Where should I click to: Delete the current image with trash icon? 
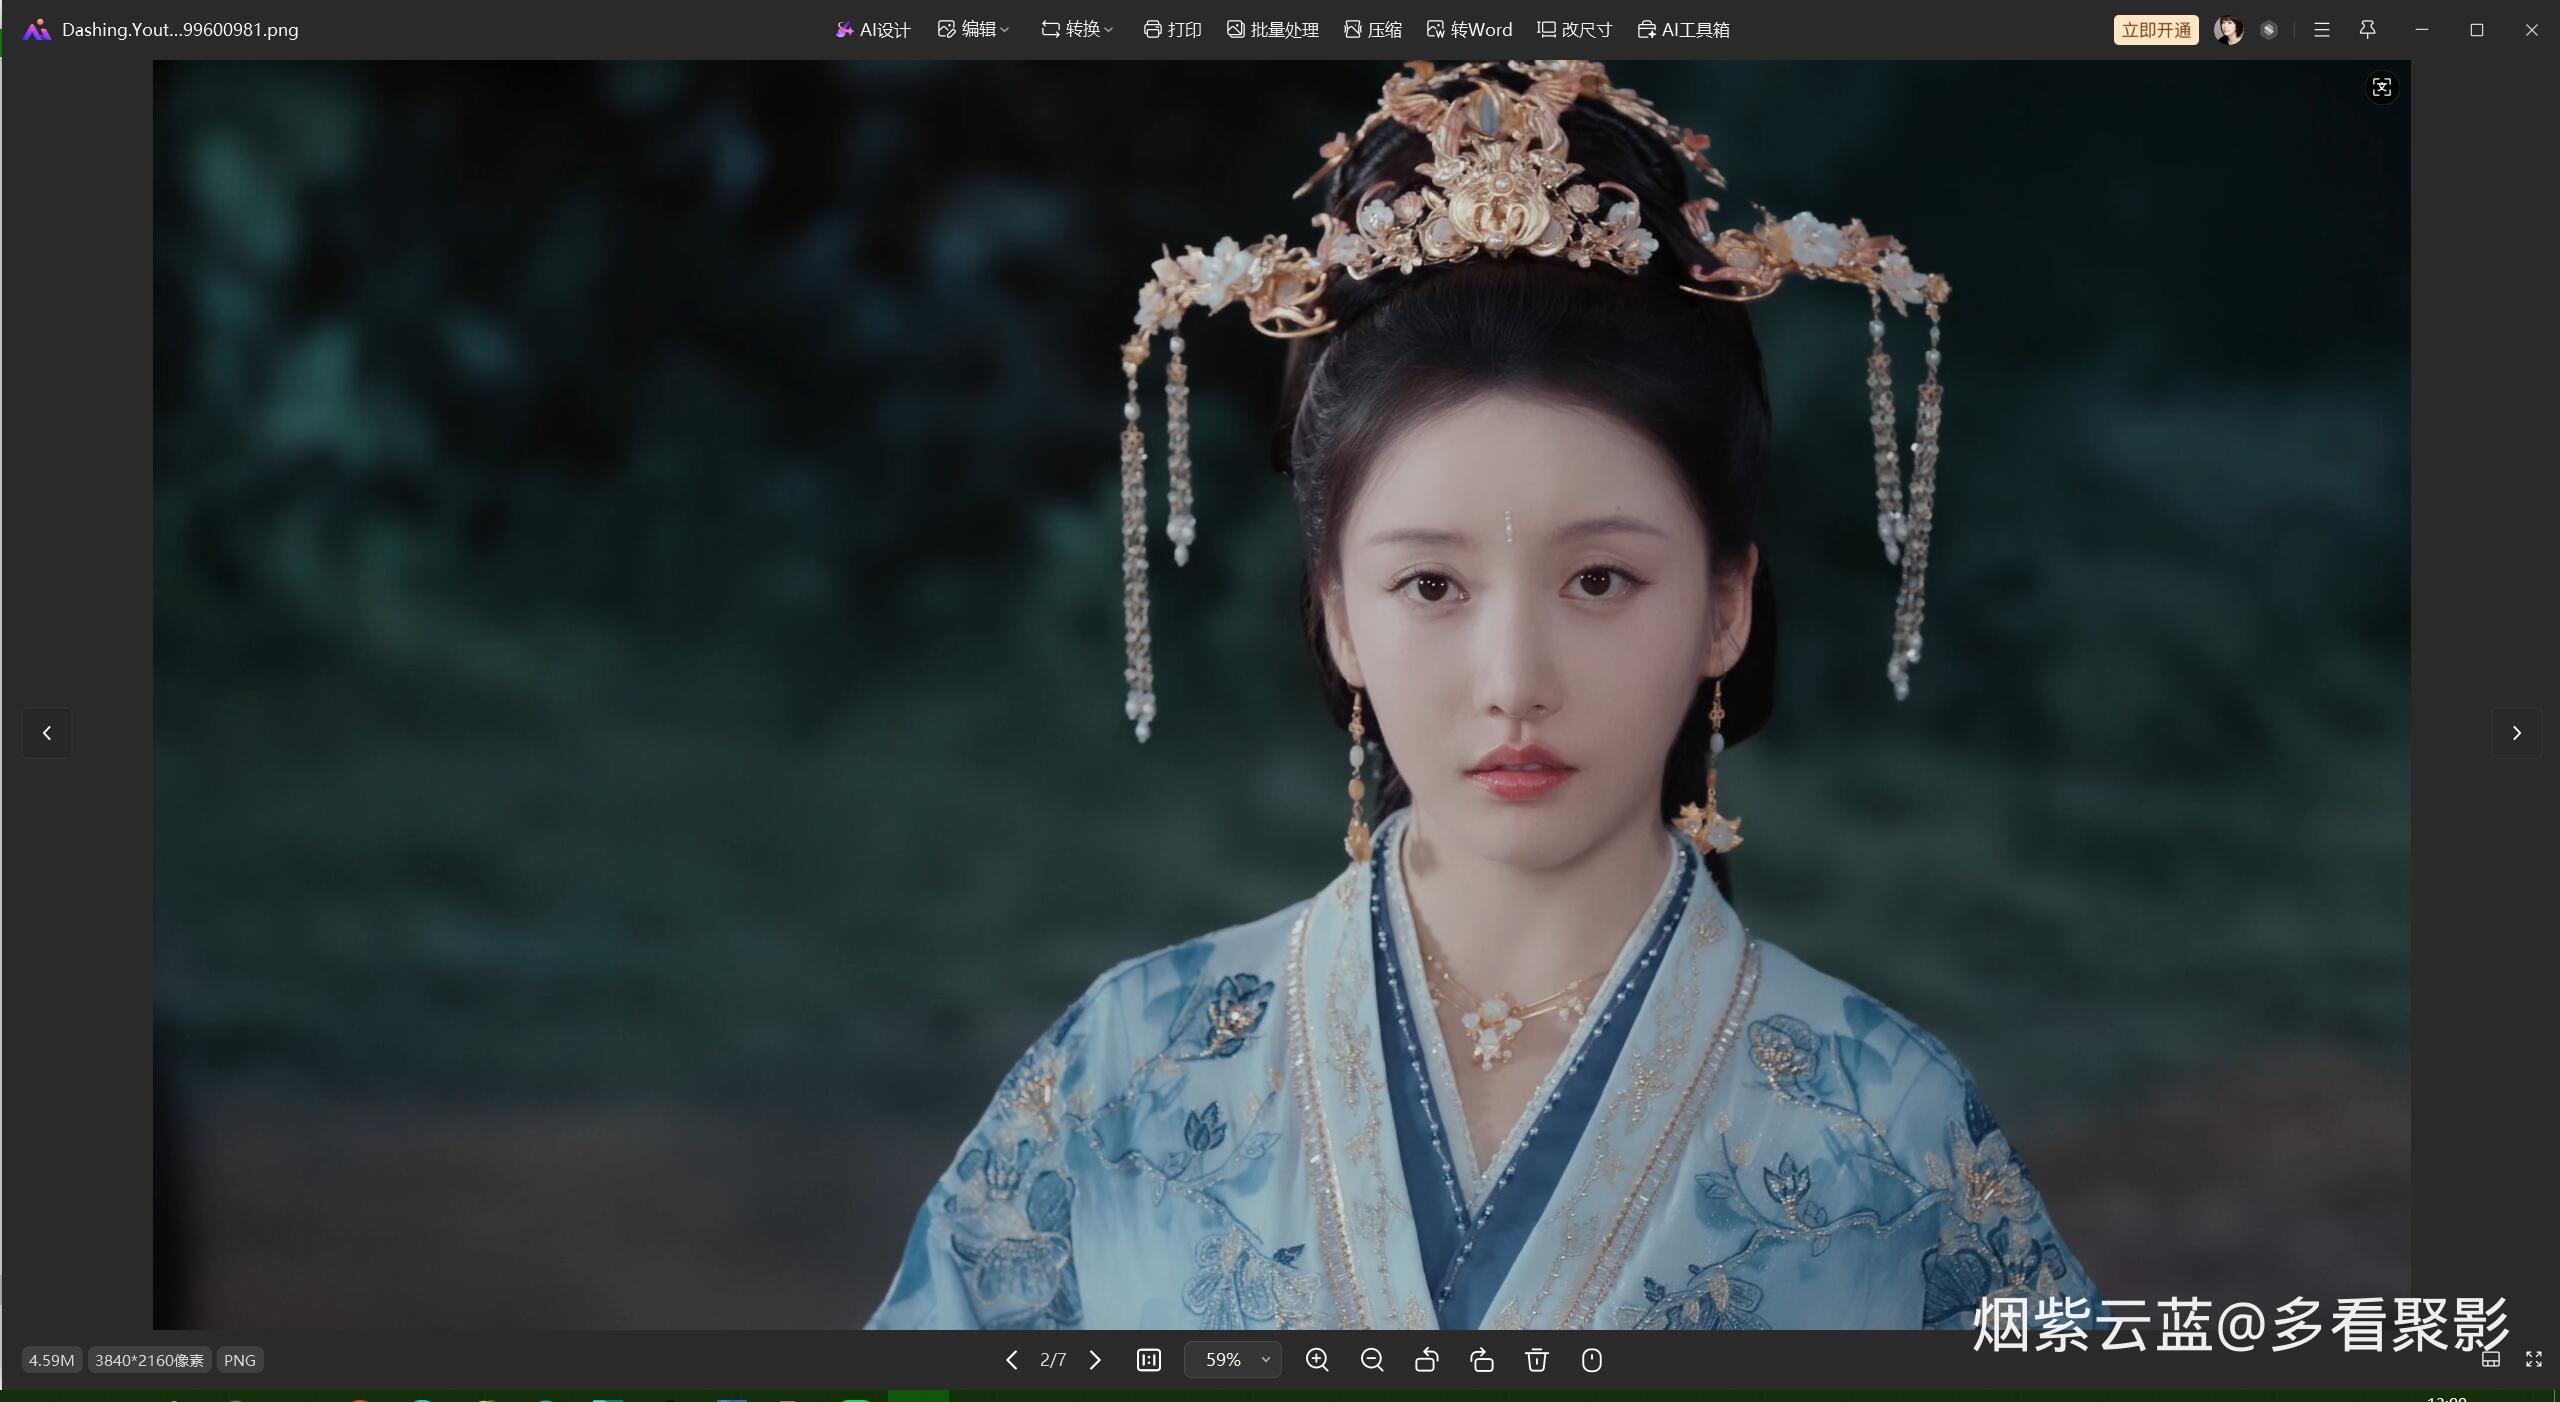coord(1537,1360)
